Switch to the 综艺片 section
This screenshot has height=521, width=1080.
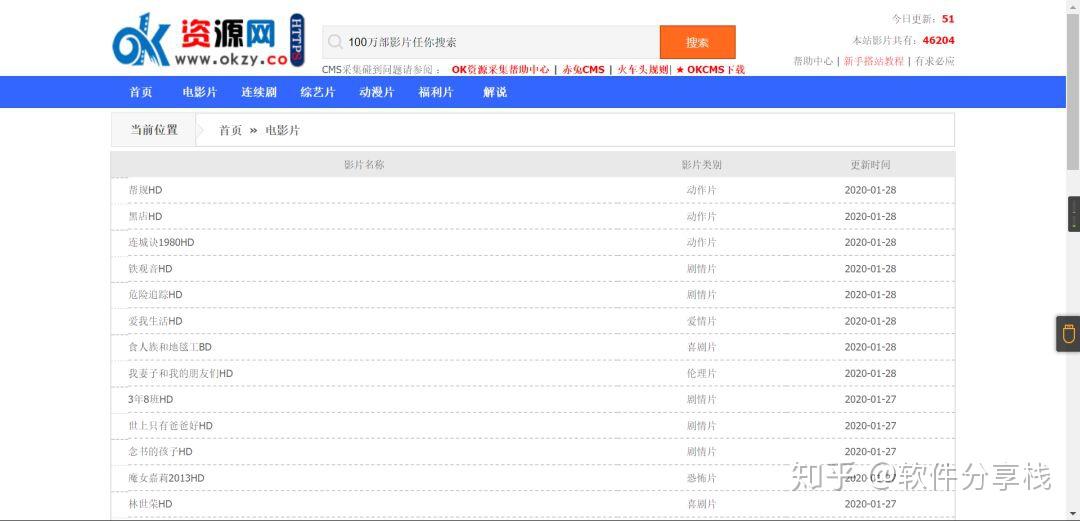tap(317, 92)
